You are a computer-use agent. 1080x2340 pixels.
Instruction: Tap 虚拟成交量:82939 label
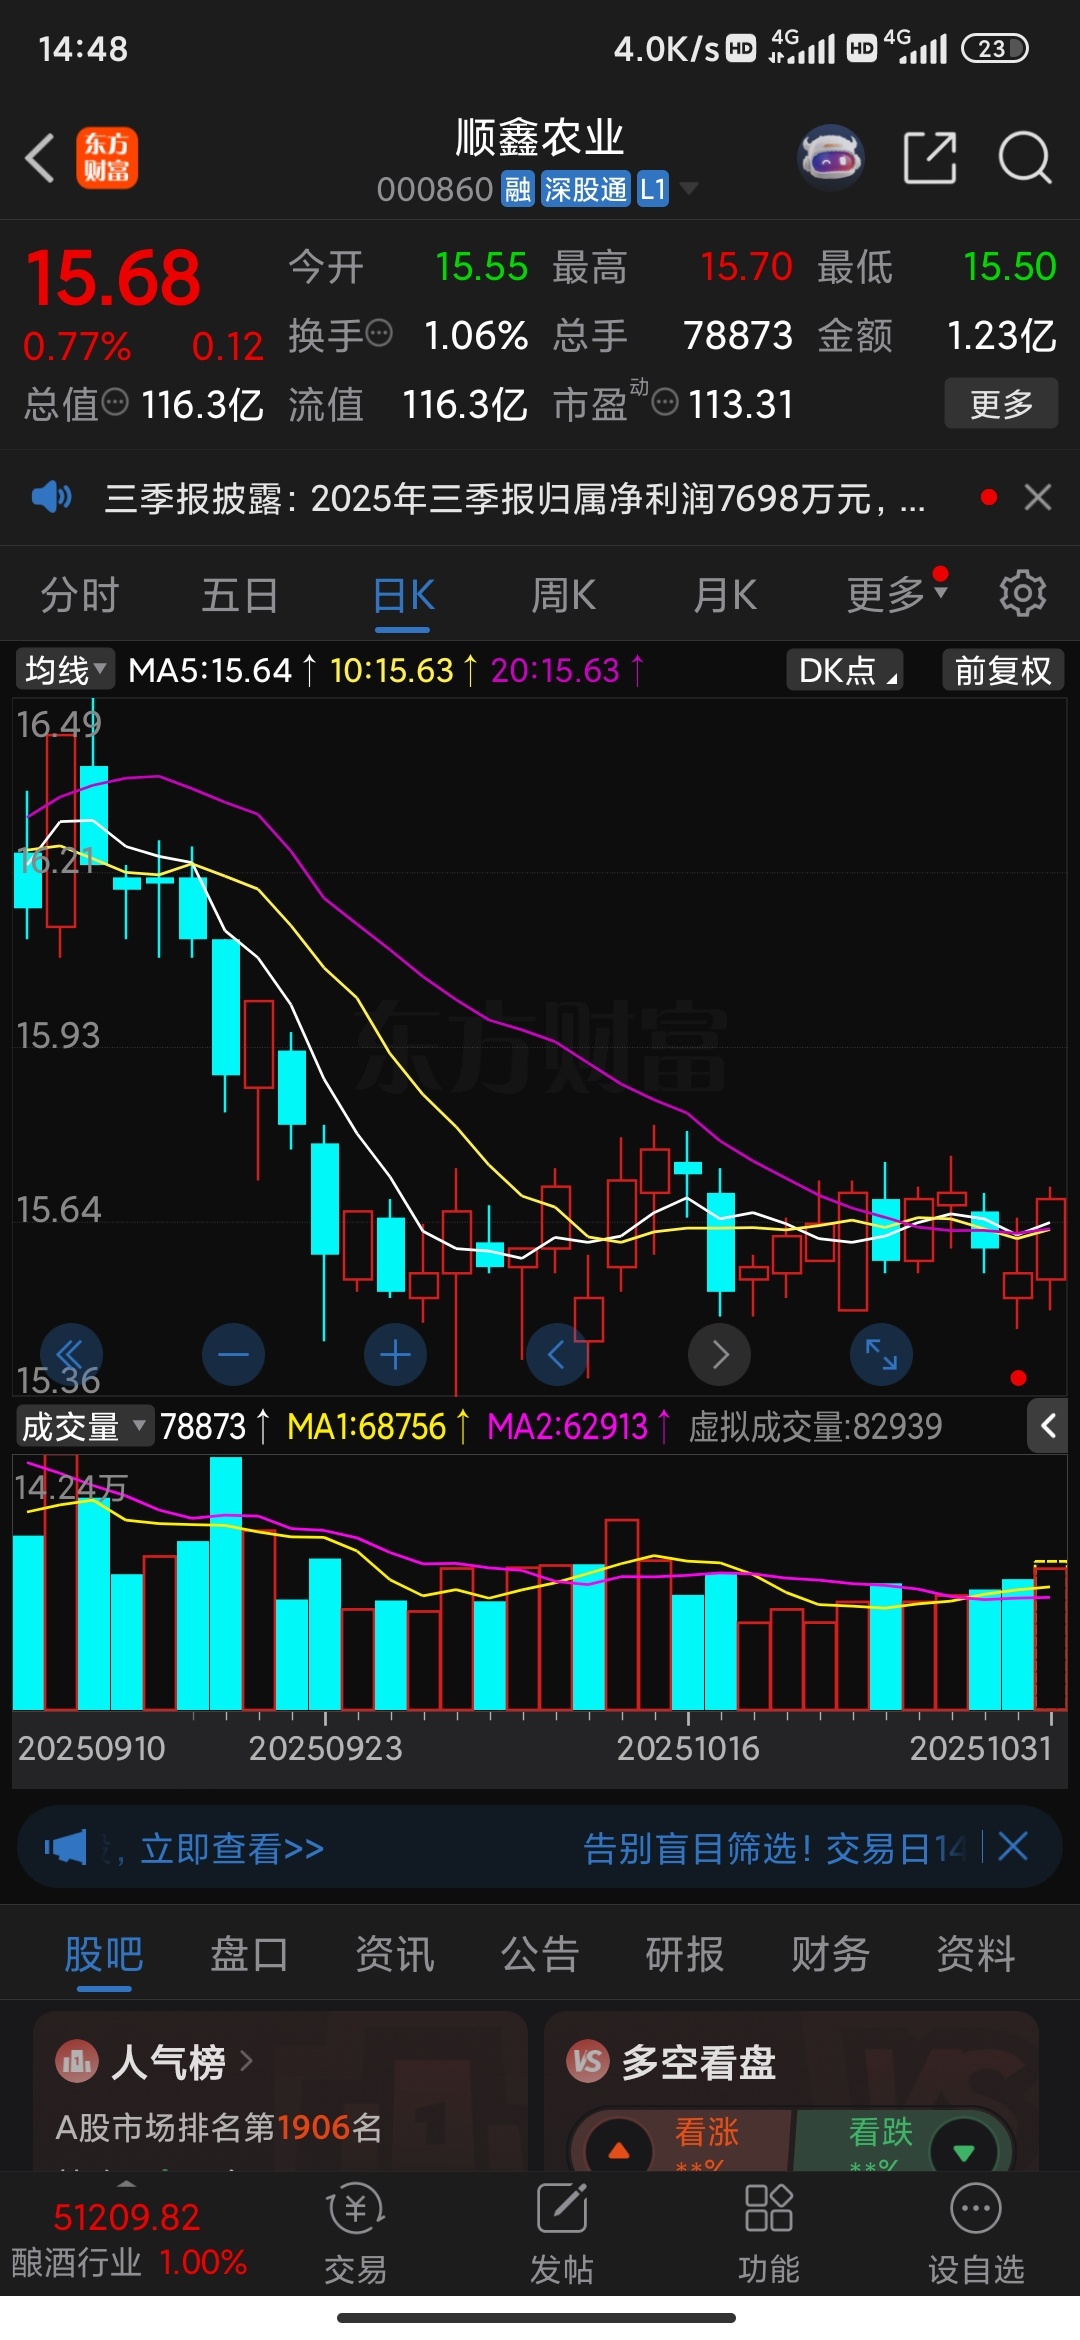pos(815,1426)
